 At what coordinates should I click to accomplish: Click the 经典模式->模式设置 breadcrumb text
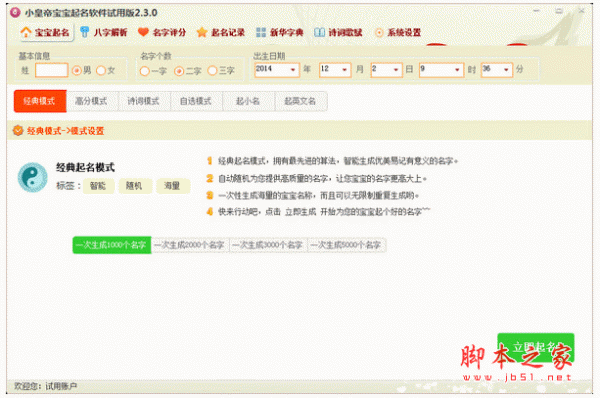point(65,131)
